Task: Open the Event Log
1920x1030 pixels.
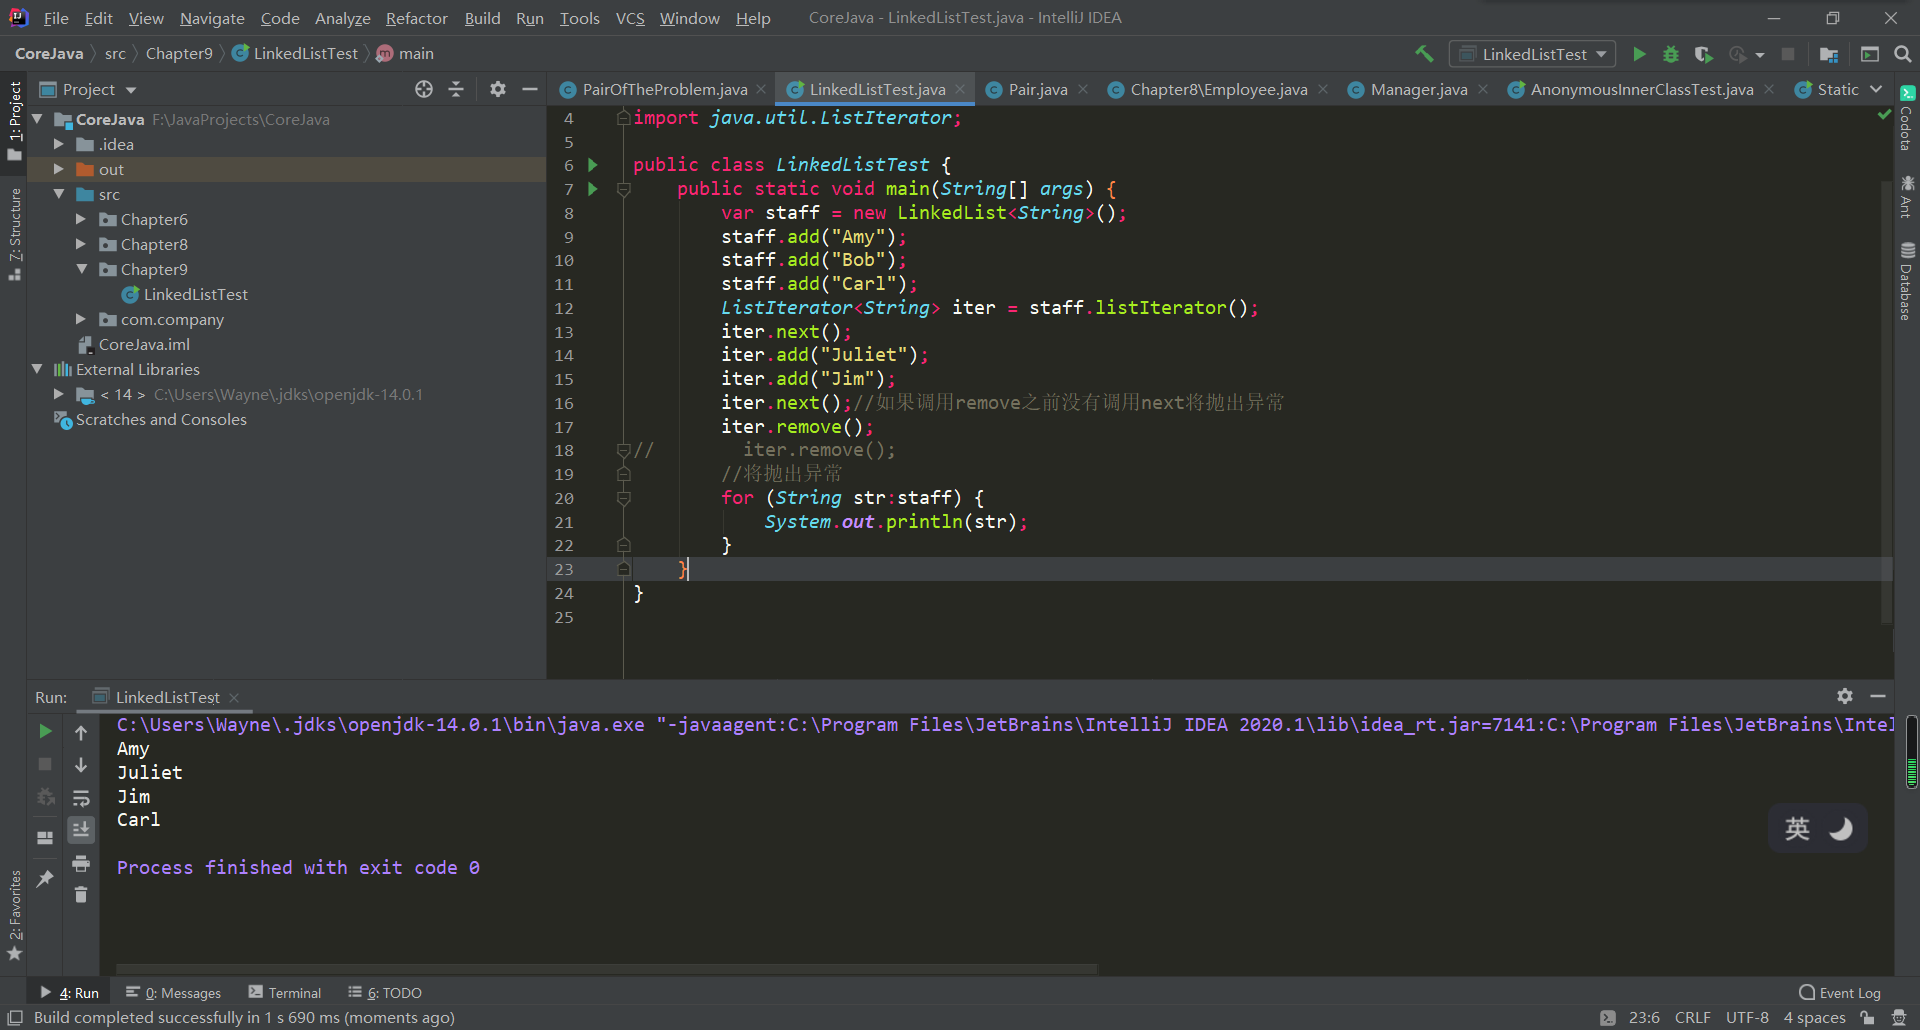Action: 1840,993
